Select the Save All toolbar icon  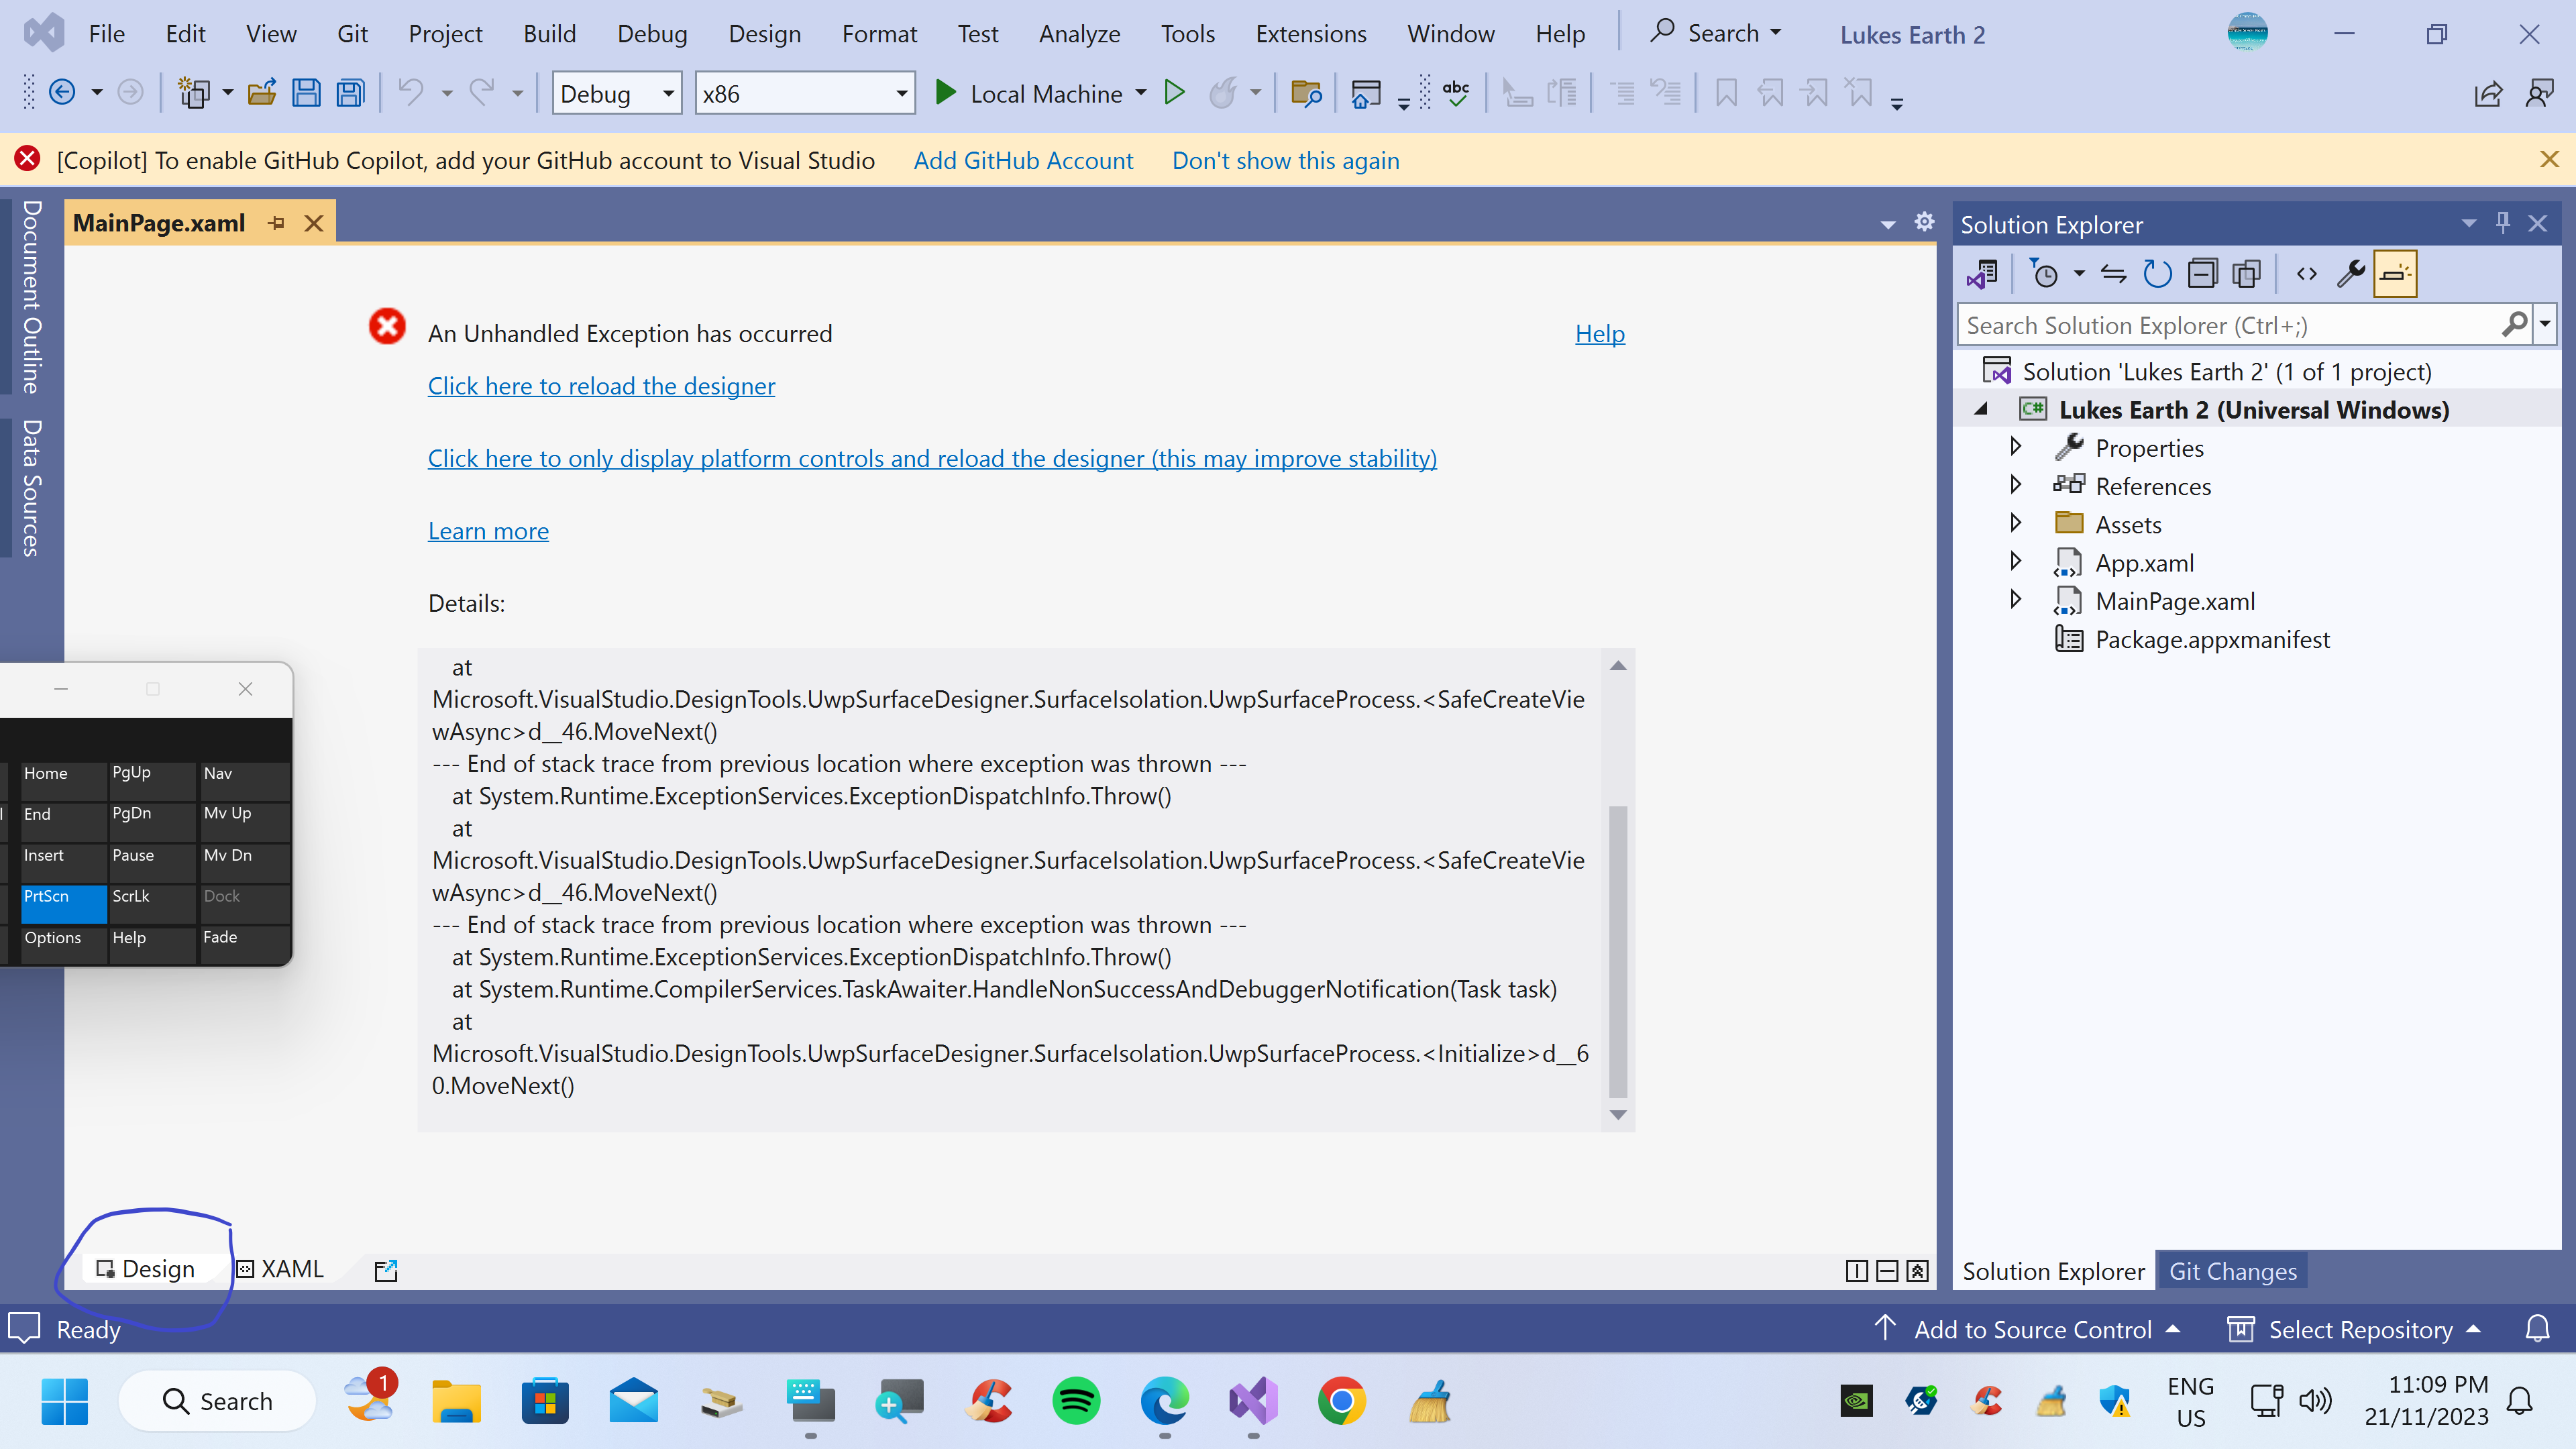pyautogui.click(x=349, y=92)
